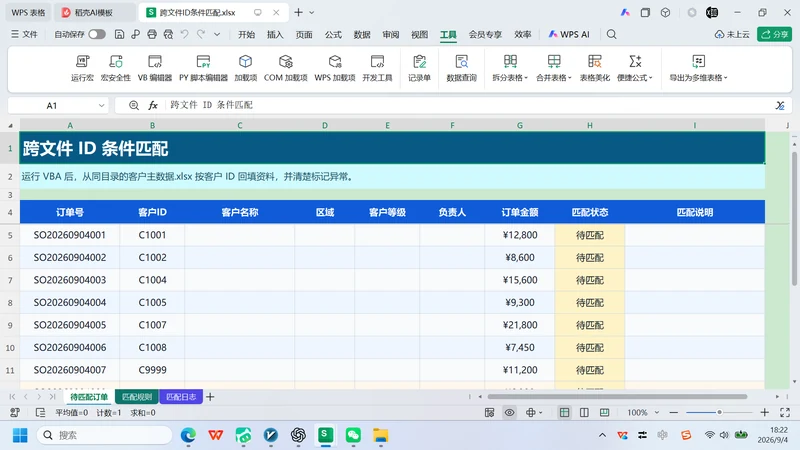Viewport: 800px width, 450px height.
Task: Click 表格美化 table beautify icon
Action: click(x=594, y=68)
